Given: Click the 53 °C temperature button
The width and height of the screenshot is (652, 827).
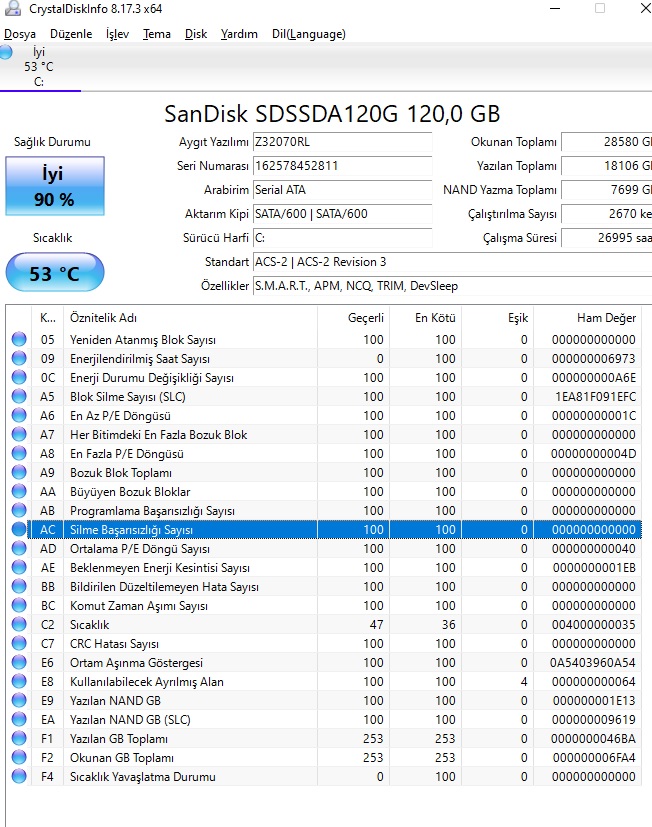Looking at the screenshot, I should (55, 273).
